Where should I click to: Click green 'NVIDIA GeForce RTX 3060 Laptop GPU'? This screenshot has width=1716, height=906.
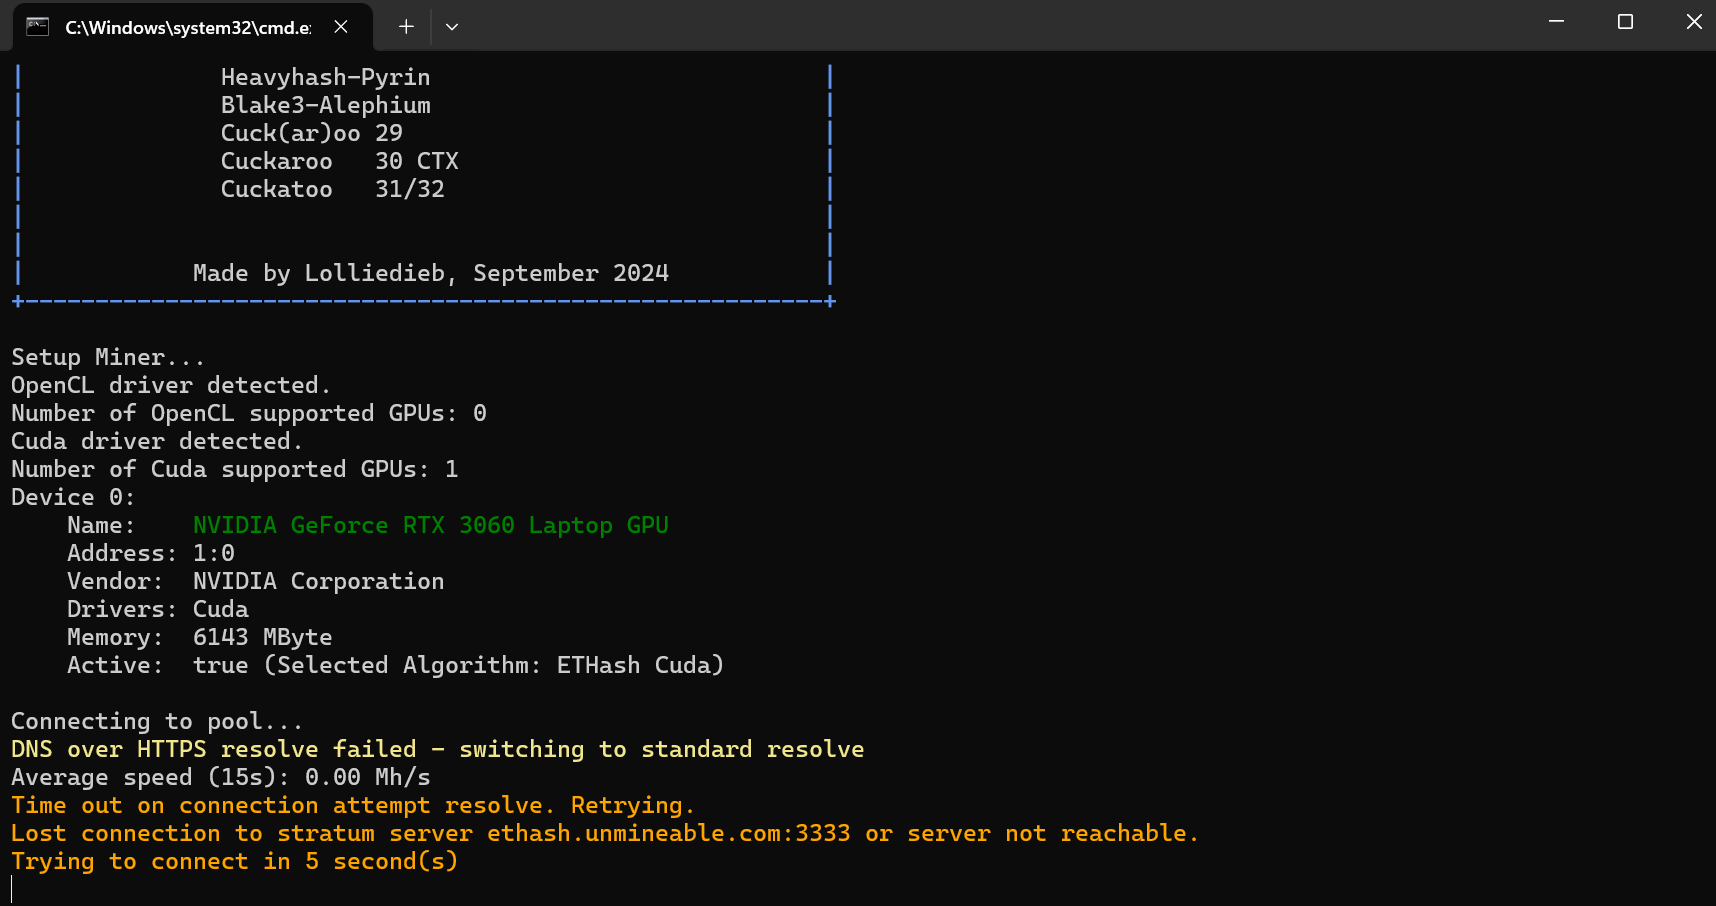pos(431,525)
